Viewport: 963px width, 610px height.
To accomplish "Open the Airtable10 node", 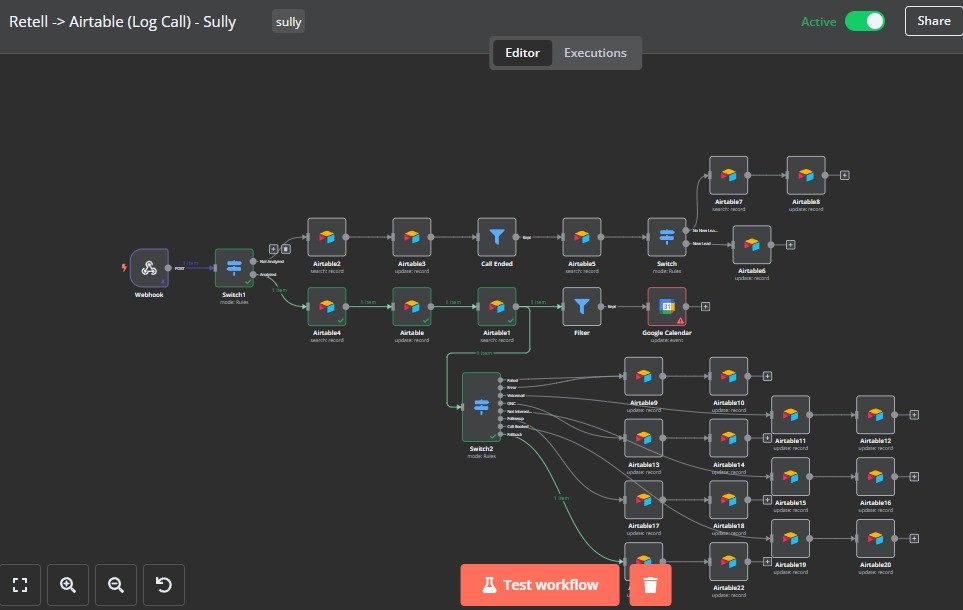I will point(728,376).
